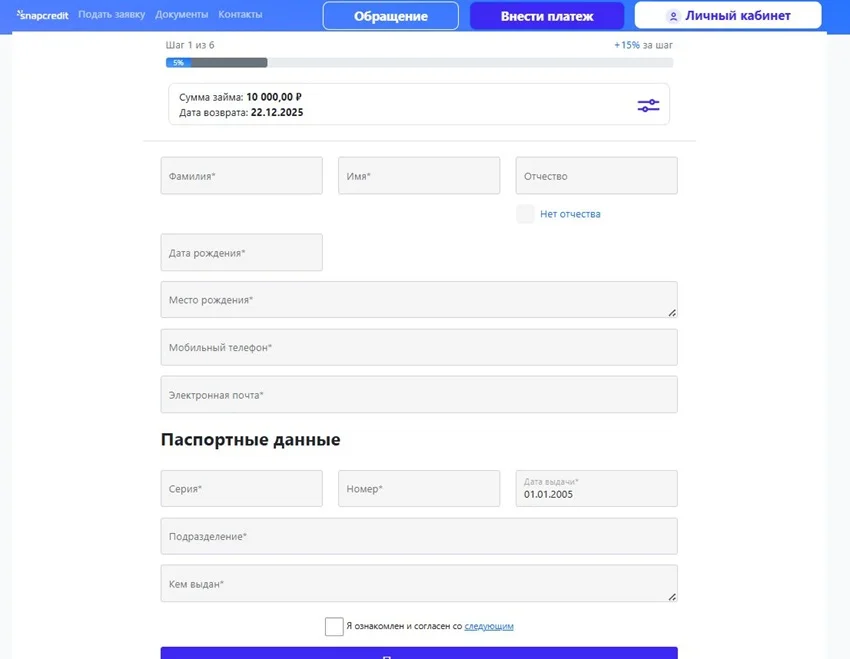Focus the Отчество field
Image resolution: width=850 pixels, height=659 pixels.
(x=596, y=176)
